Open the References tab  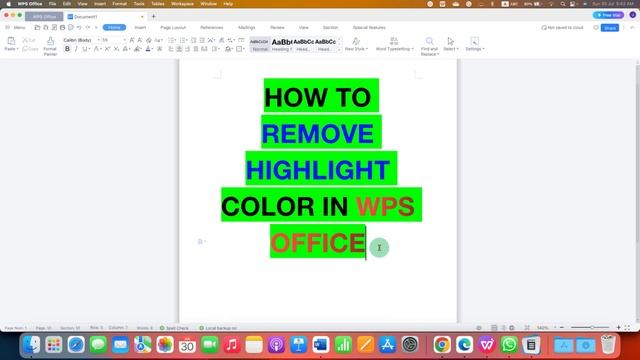211,27
